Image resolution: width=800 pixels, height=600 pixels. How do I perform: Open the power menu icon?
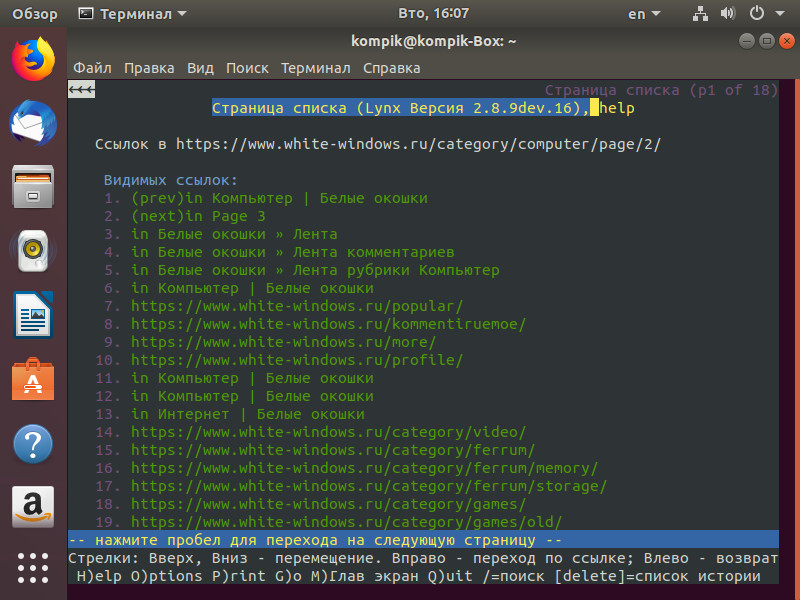(757, 14)
